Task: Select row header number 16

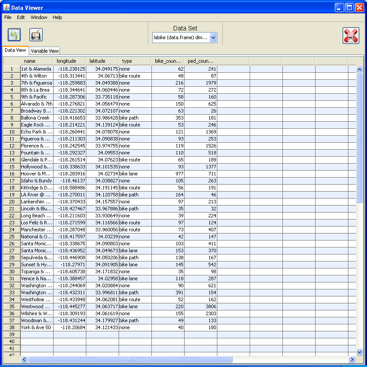Action: tap(12, 174)
